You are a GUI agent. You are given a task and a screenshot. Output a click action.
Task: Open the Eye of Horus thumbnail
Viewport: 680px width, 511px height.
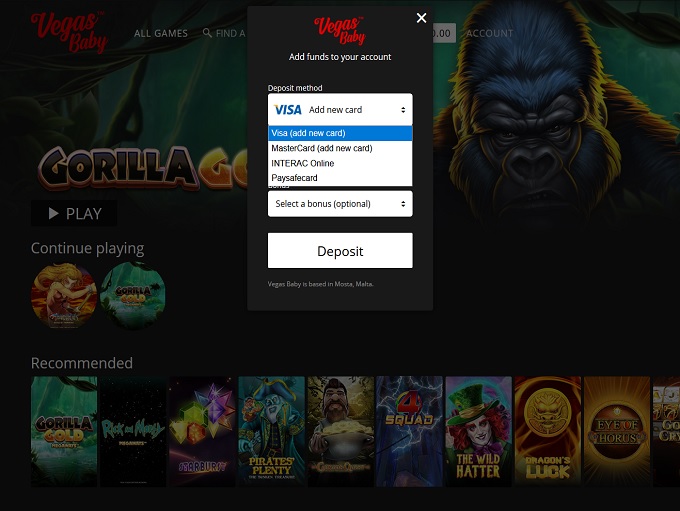[616, 431]
